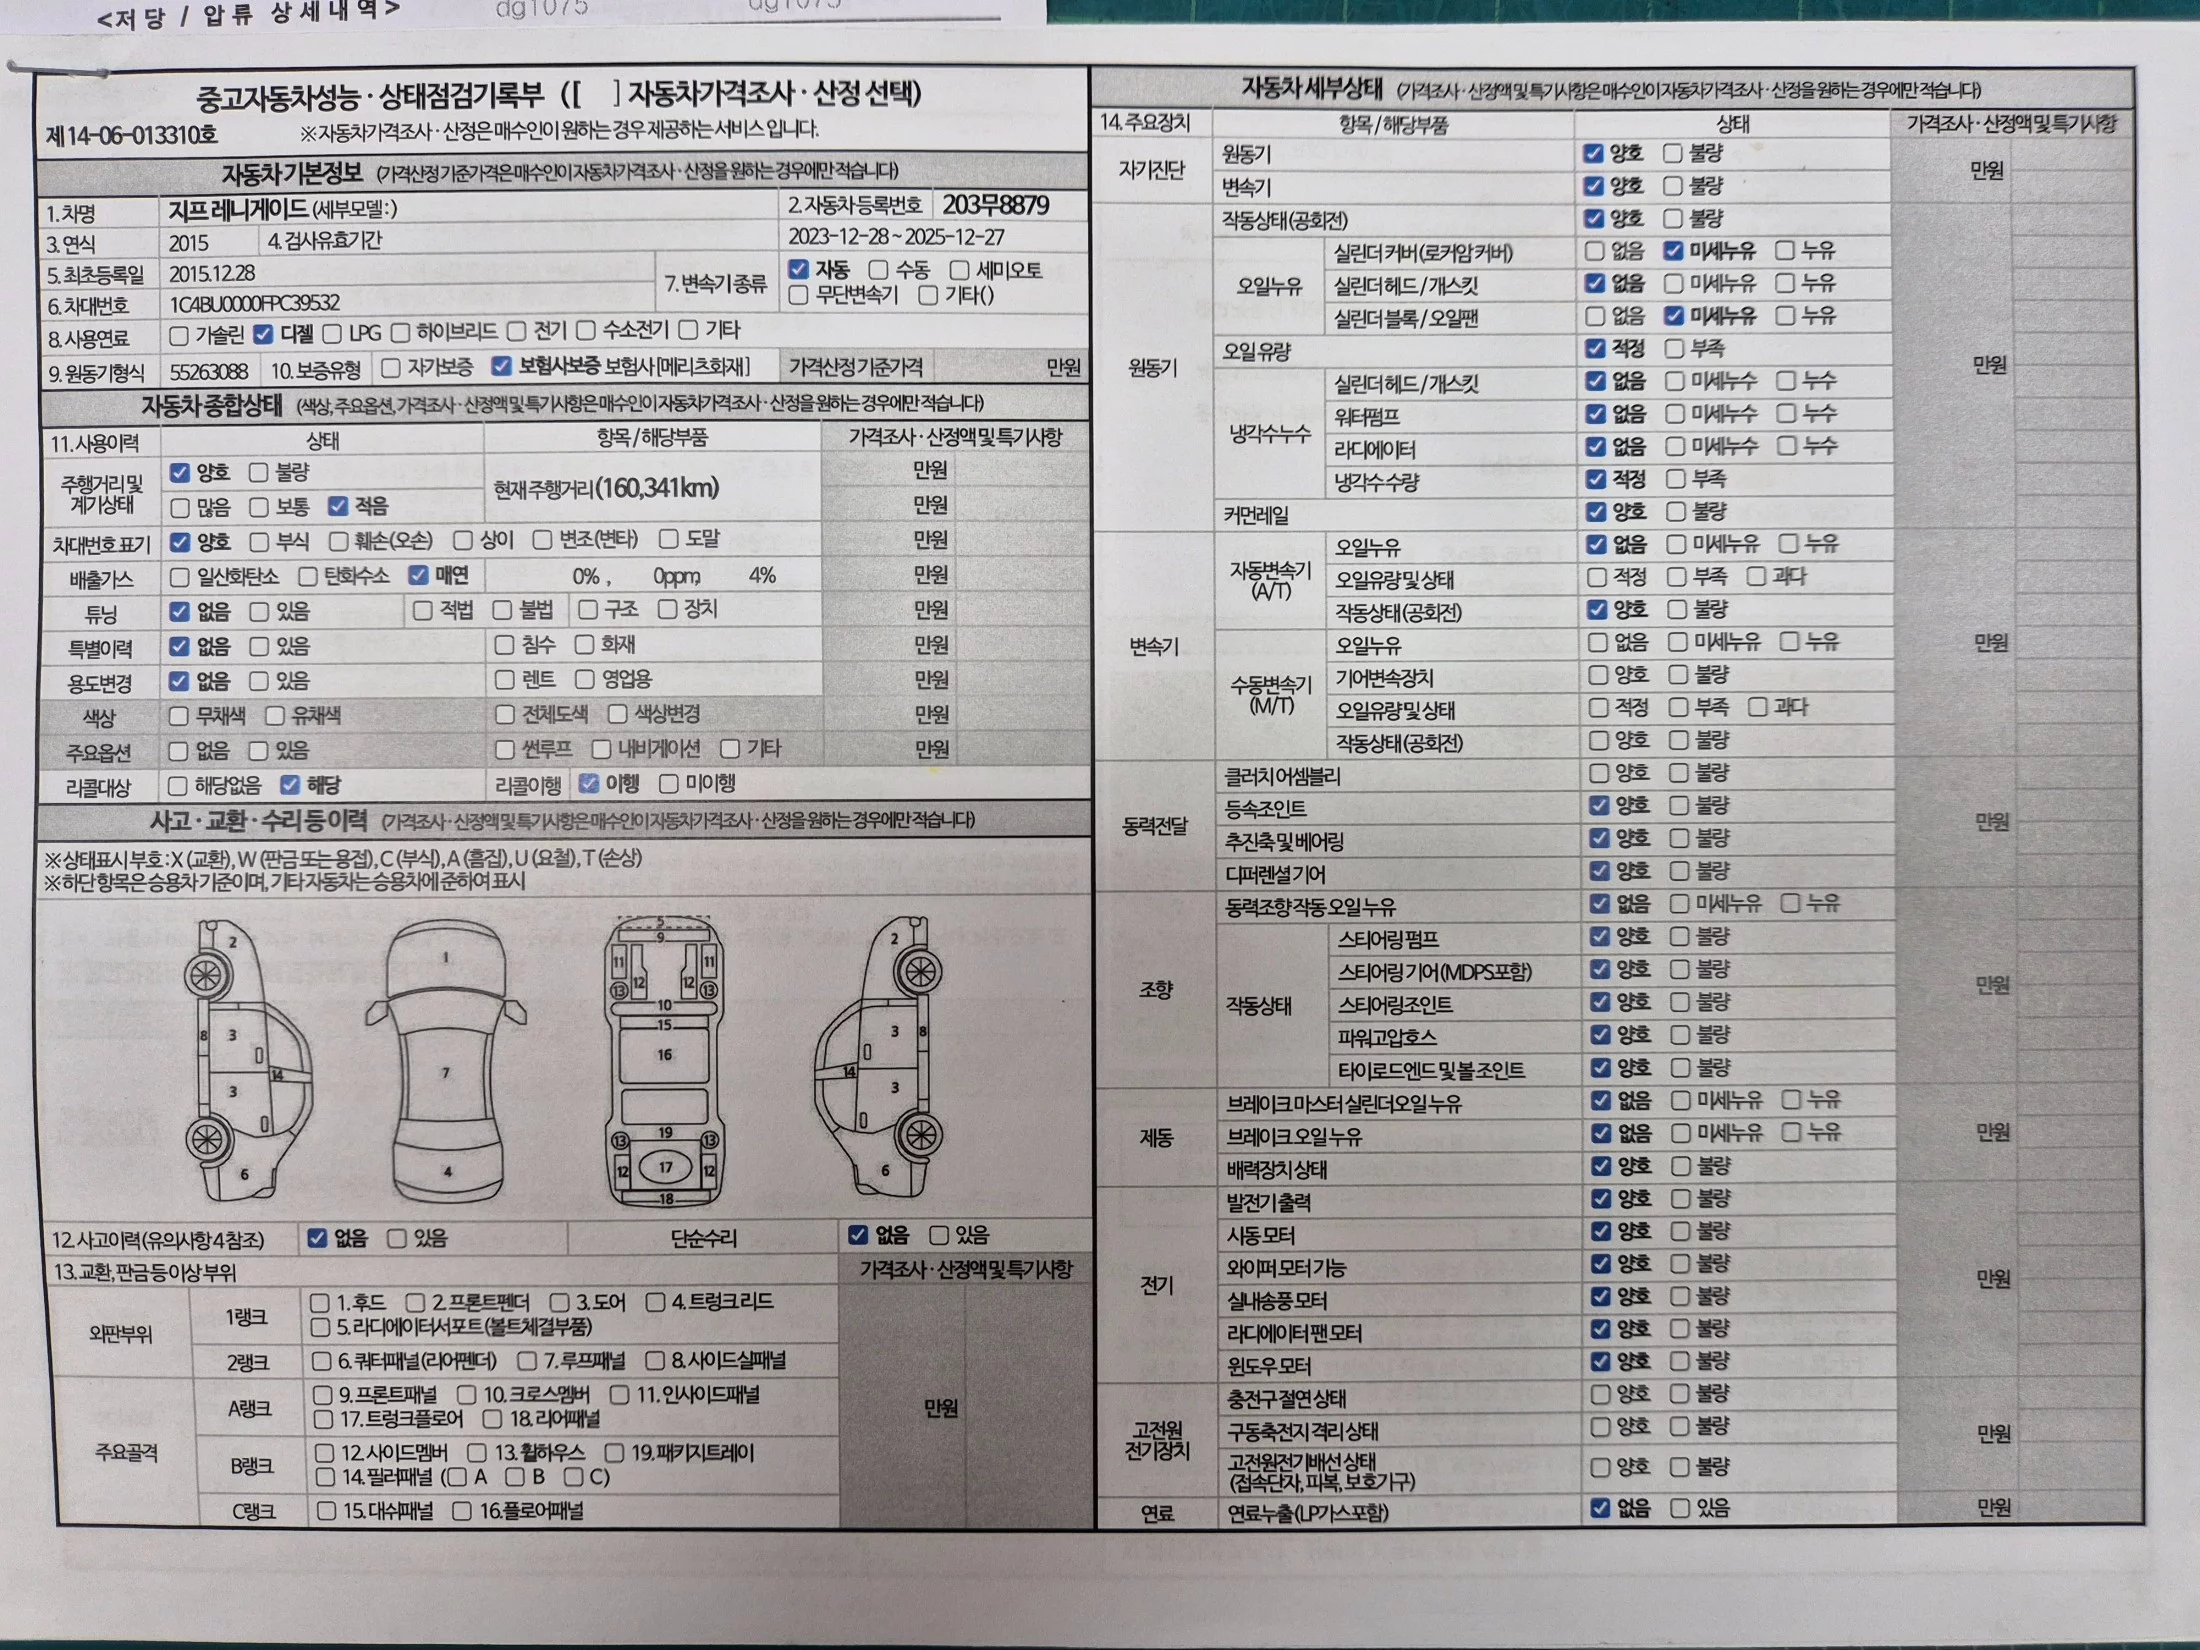Select hood area 1 on top-view diagram
This screenshot has height=1650, width=2200.
point(446,957)
